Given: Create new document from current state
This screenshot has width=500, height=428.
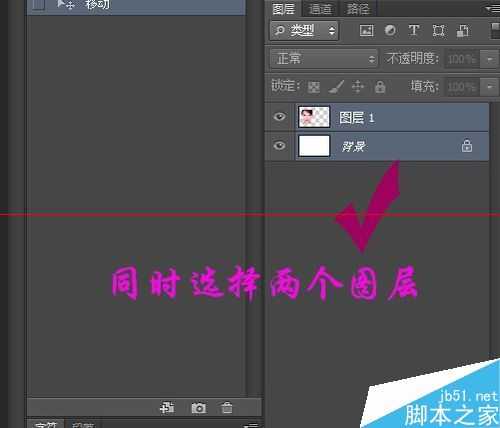Looking at the screenshot, I should point(167,407).
